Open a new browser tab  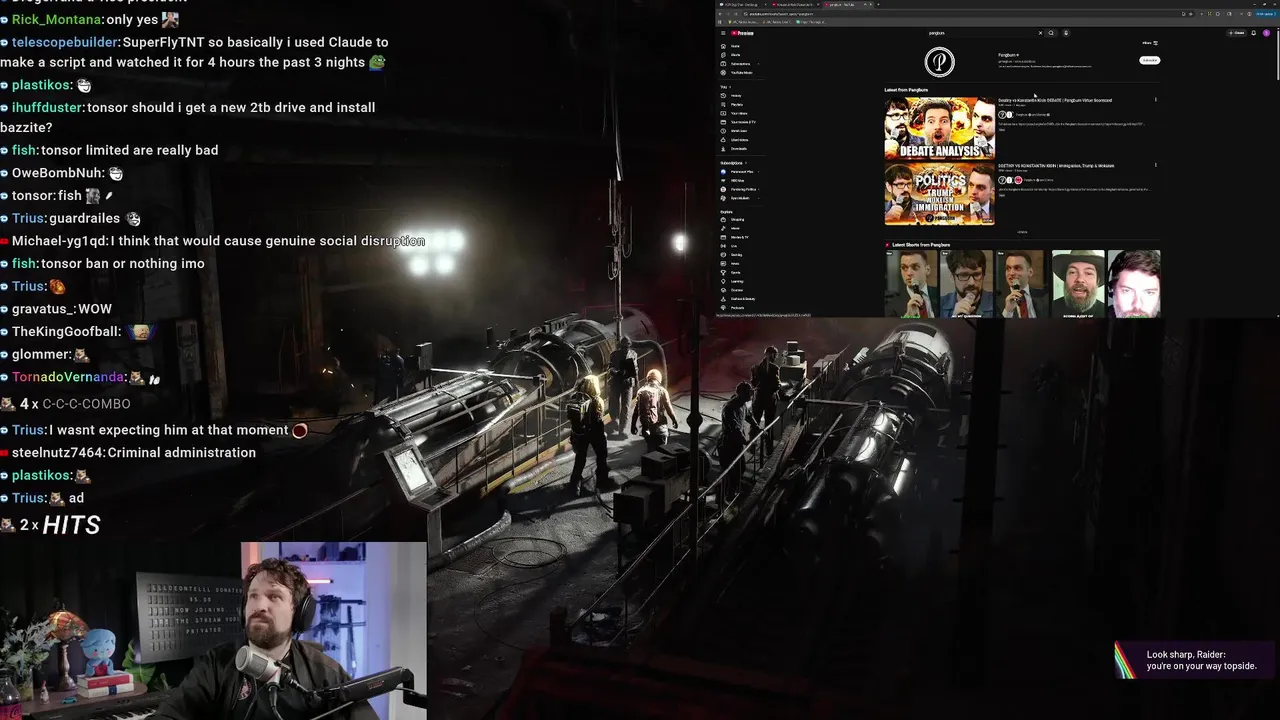878,4
